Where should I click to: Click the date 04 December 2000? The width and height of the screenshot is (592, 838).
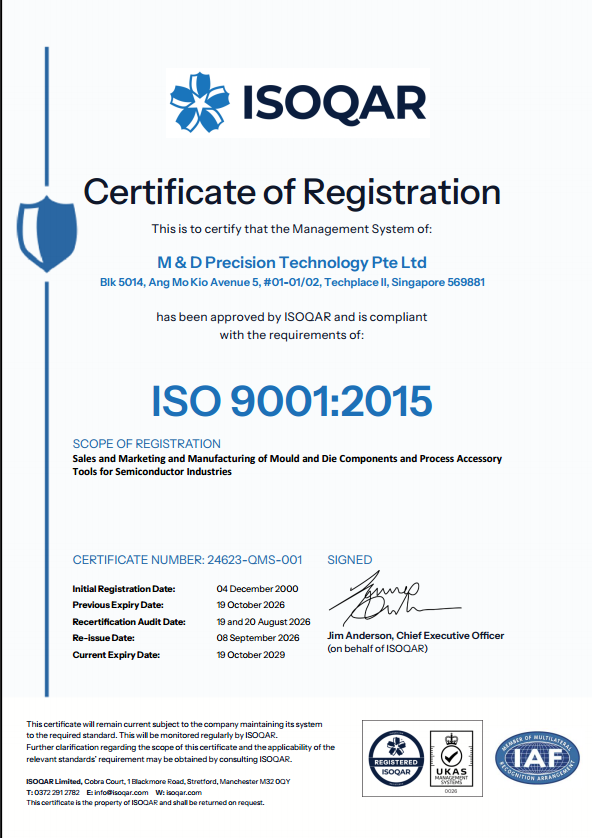pos(258,588)
